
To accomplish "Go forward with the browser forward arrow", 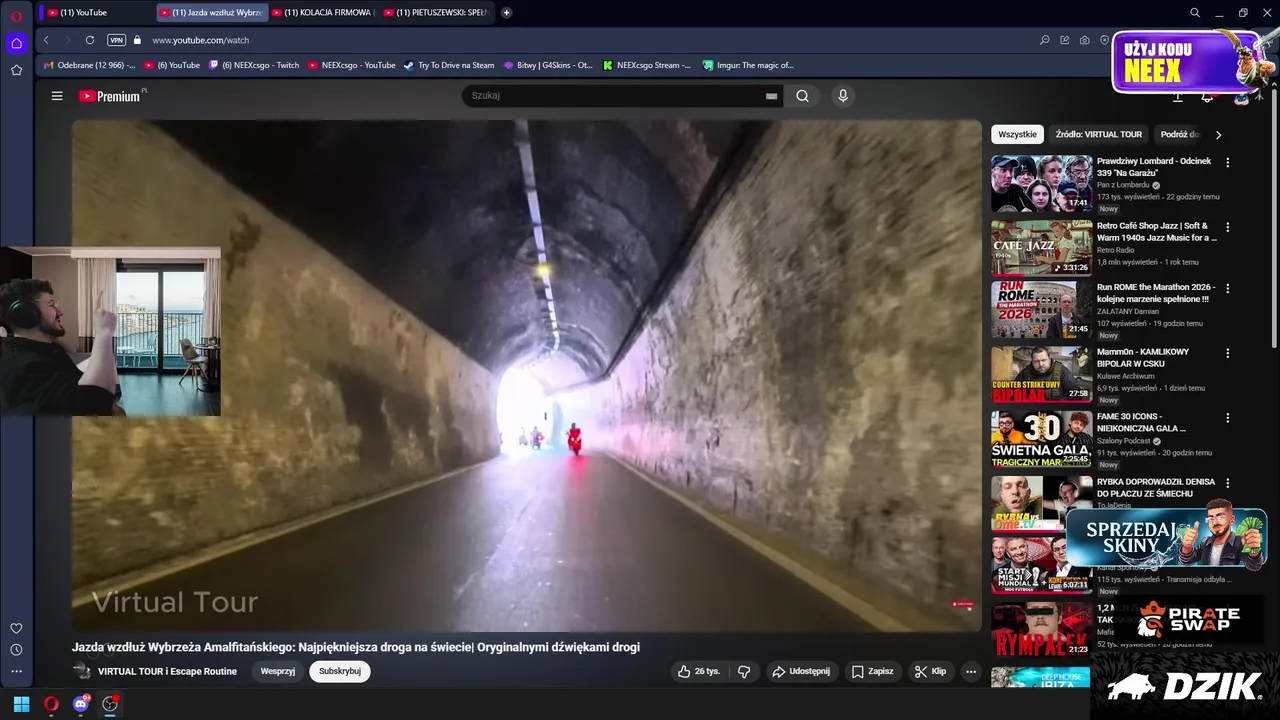I will (x=67, y=40).
